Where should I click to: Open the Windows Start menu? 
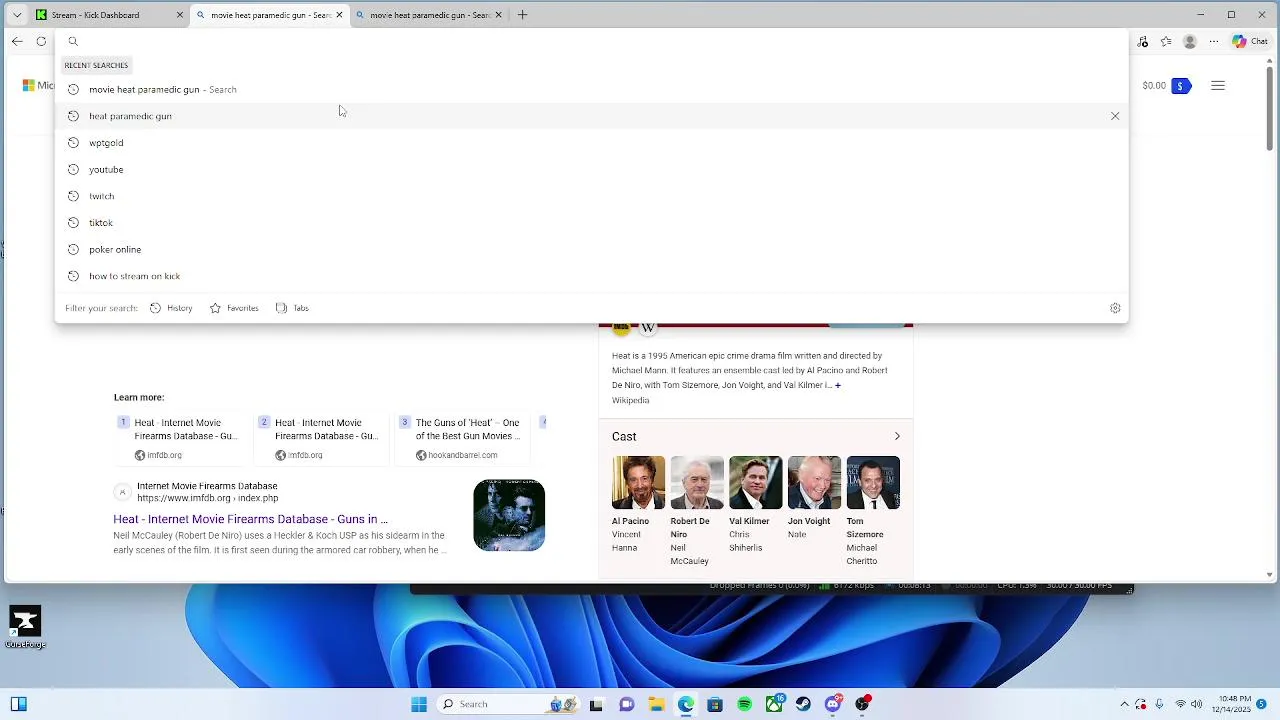419,704
